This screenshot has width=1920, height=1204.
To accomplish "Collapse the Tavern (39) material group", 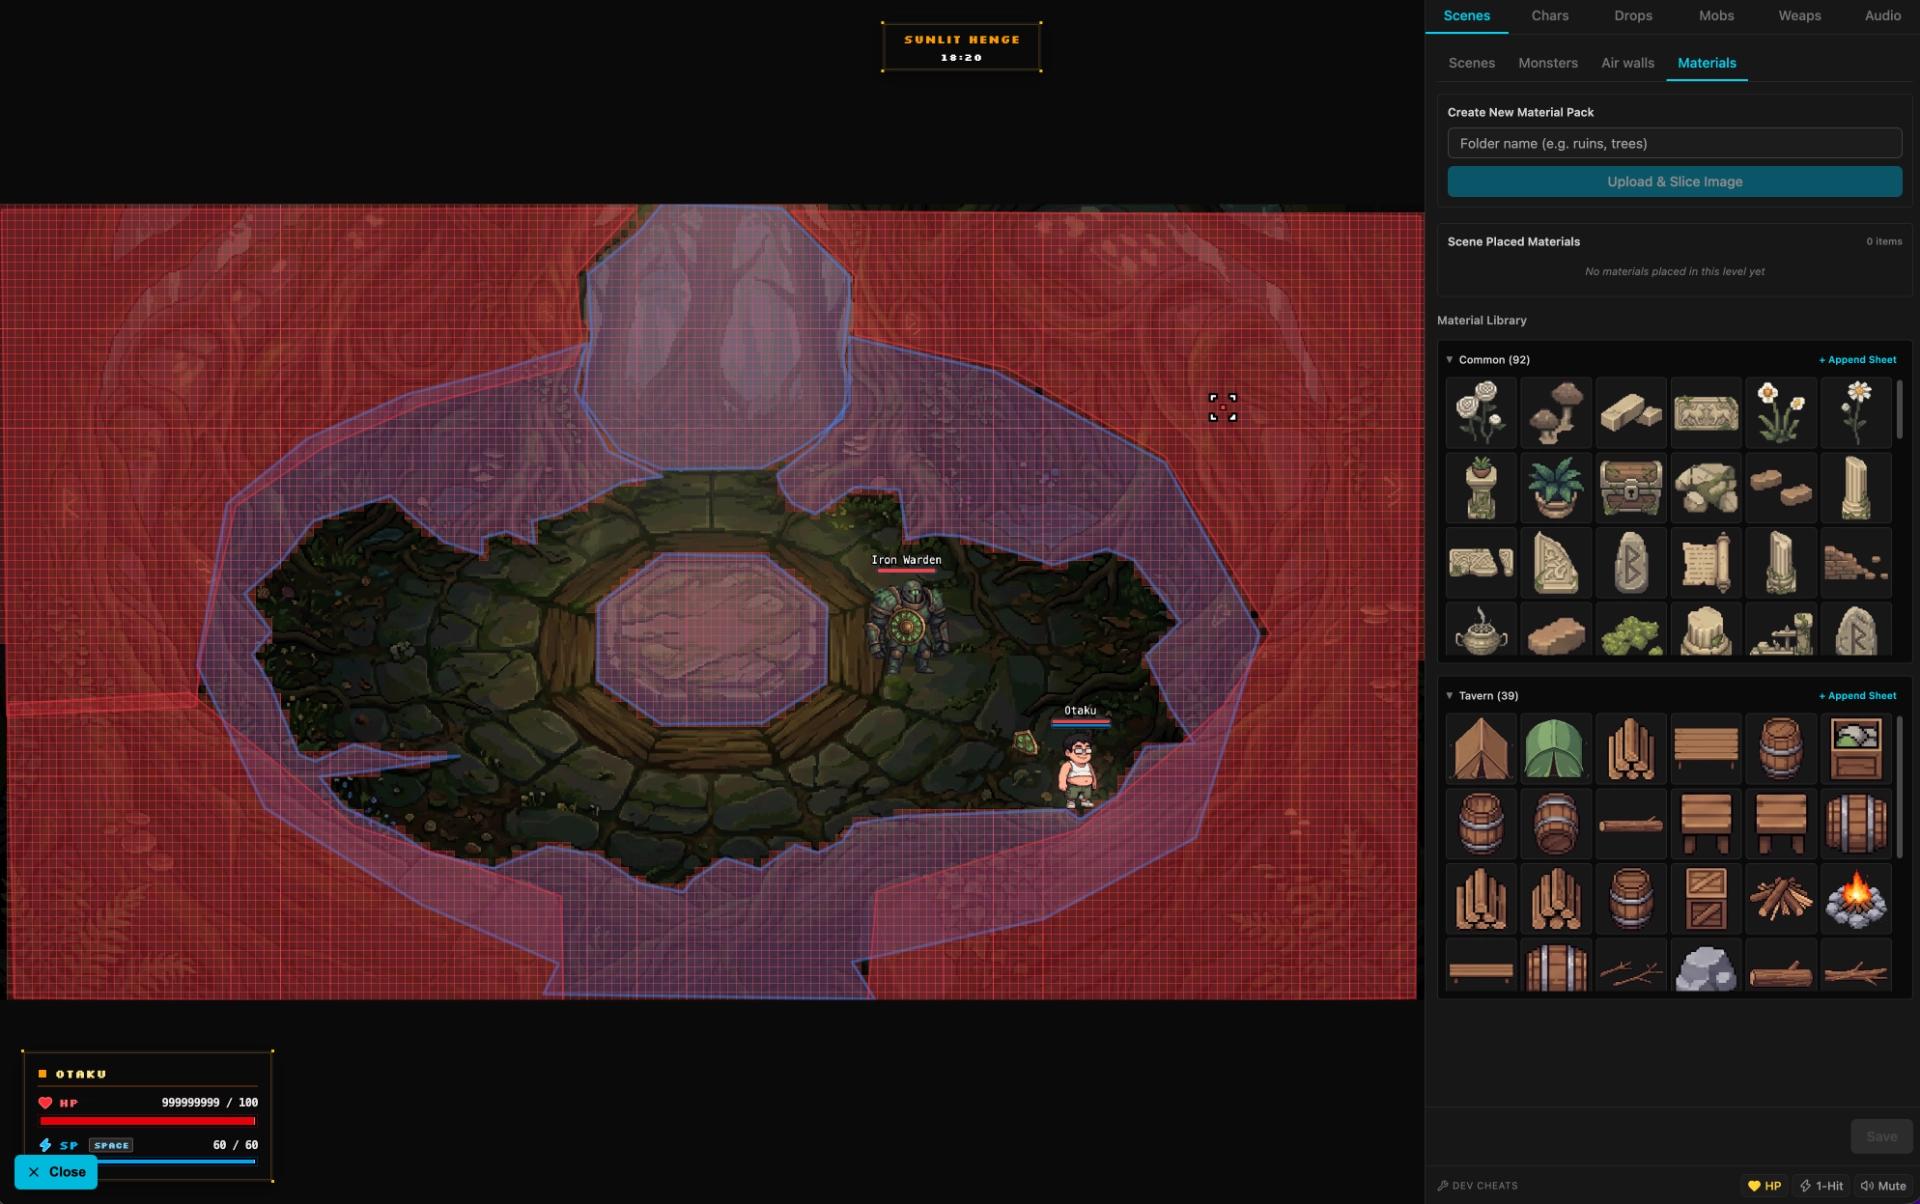I will 1482,696.
